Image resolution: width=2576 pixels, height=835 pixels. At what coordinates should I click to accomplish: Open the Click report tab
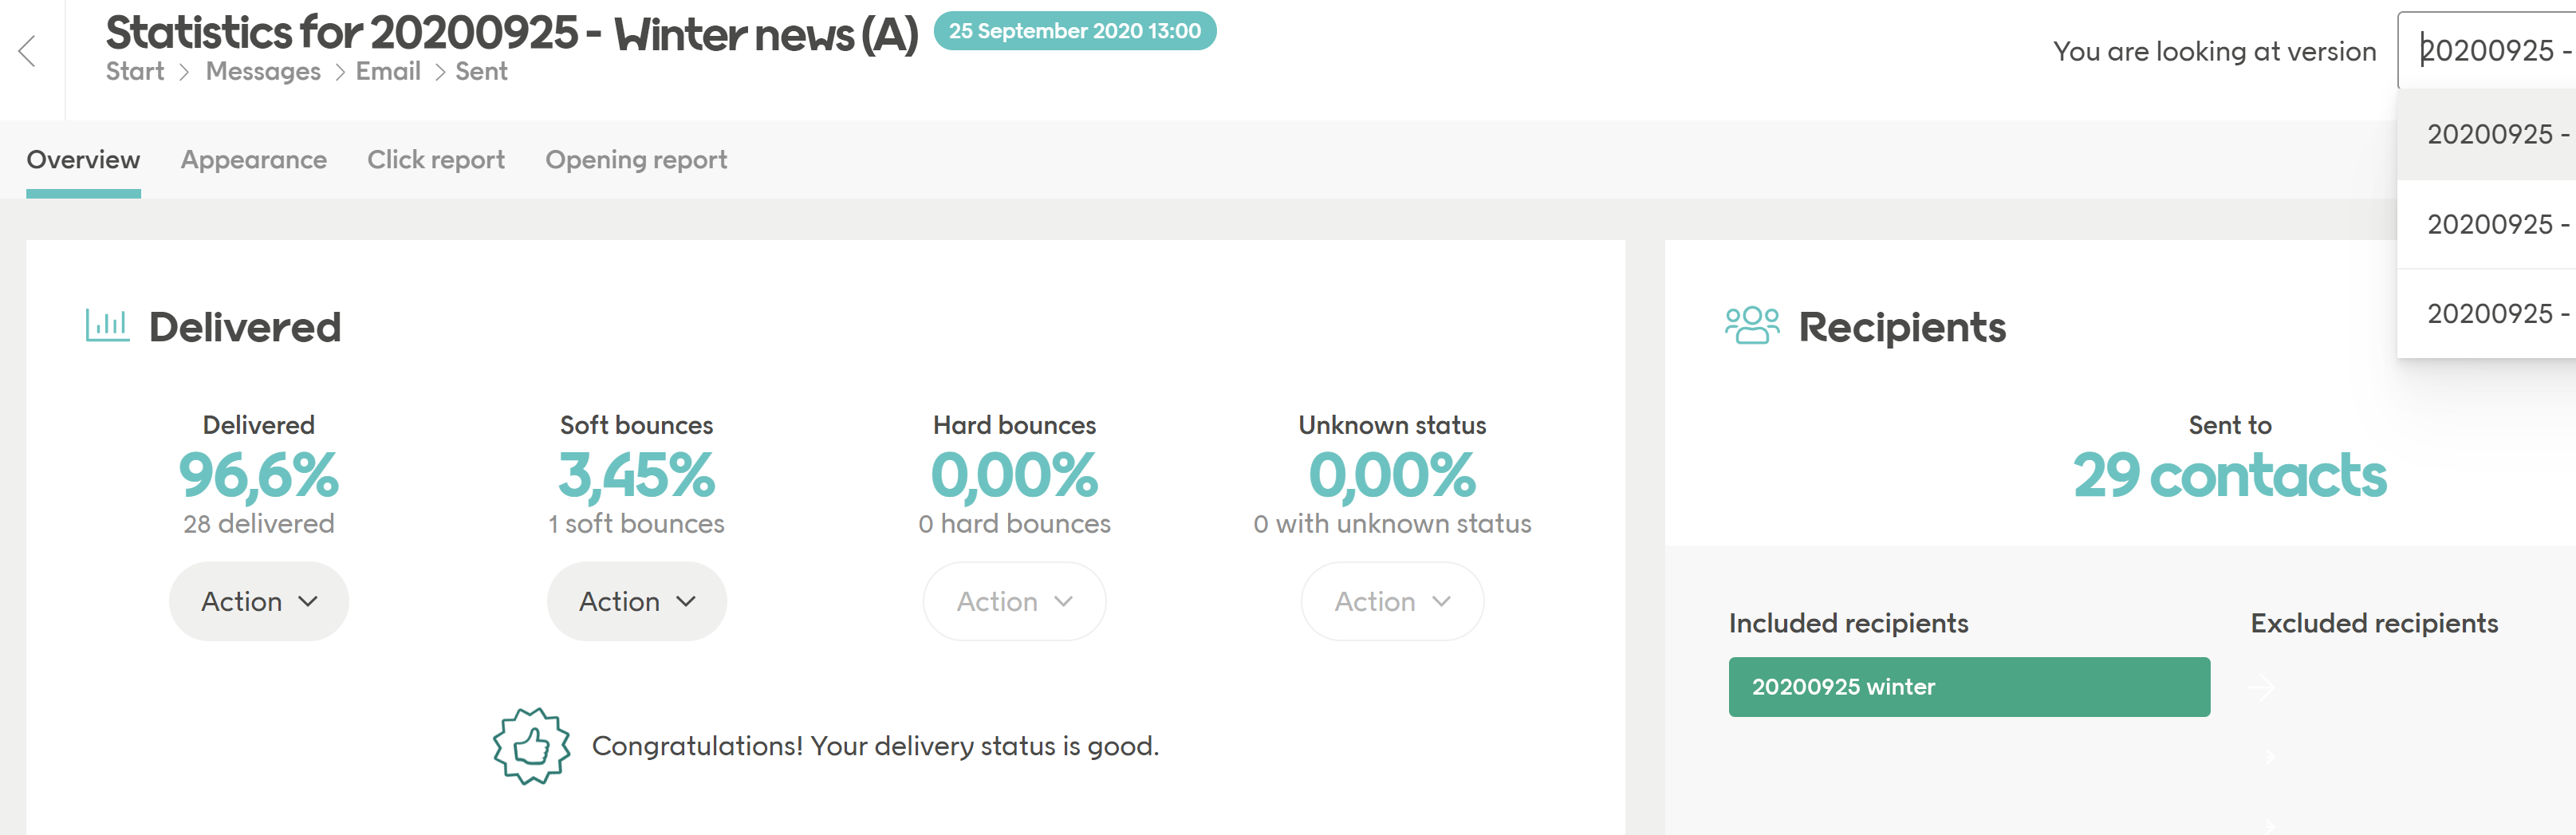click(436, 160)
